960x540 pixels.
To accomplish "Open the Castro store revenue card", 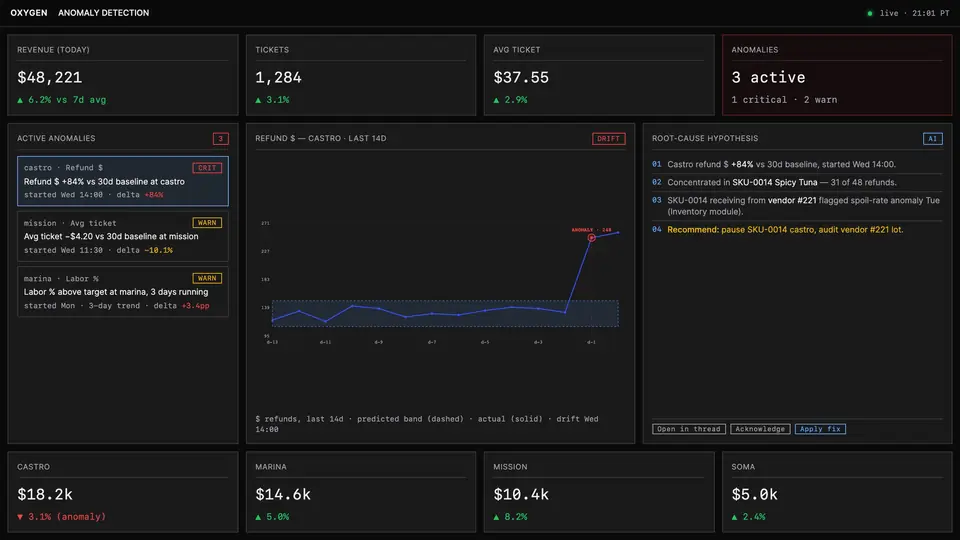I will pos(122,492).
